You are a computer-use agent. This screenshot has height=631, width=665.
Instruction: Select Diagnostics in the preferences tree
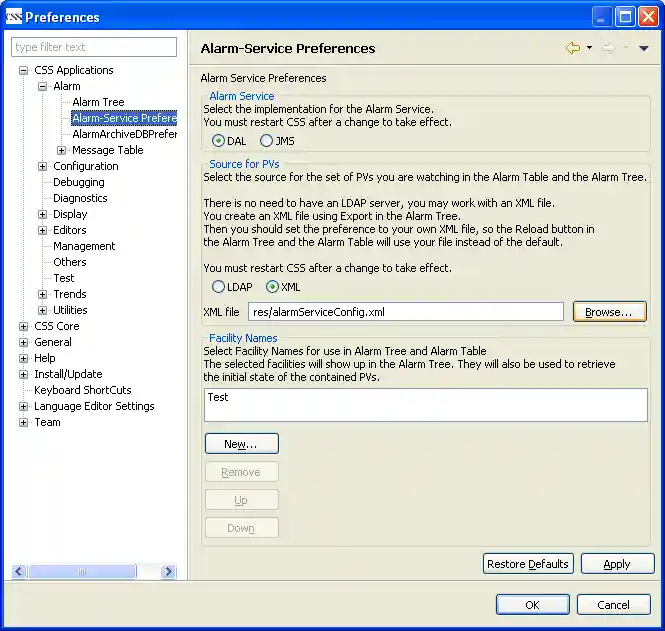click(x=80, y=198)
